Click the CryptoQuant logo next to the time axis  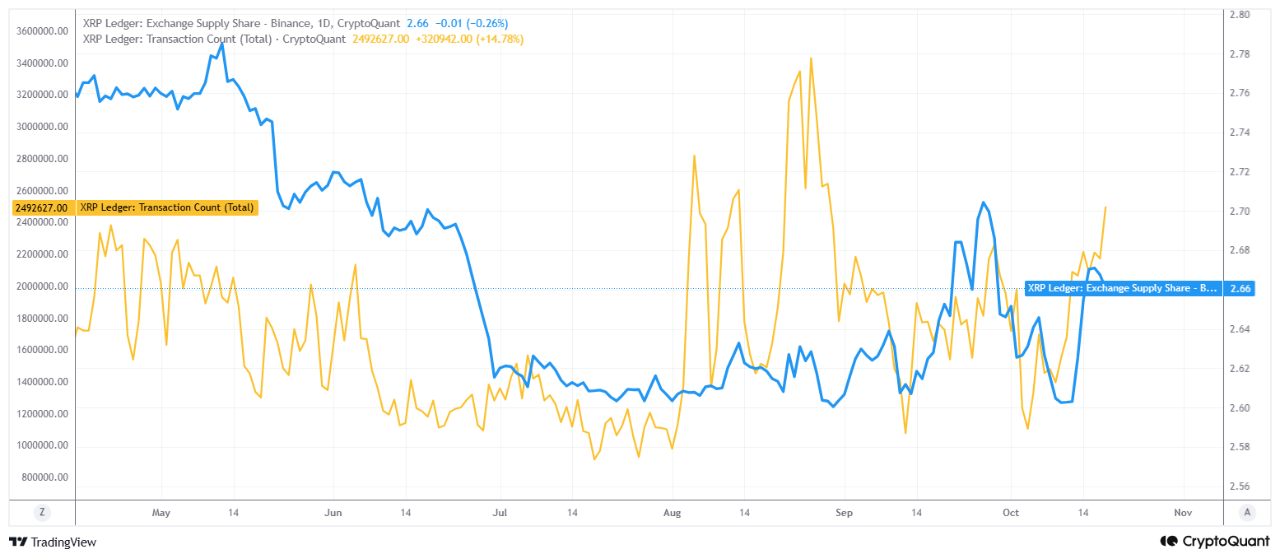coord(1215,541)
